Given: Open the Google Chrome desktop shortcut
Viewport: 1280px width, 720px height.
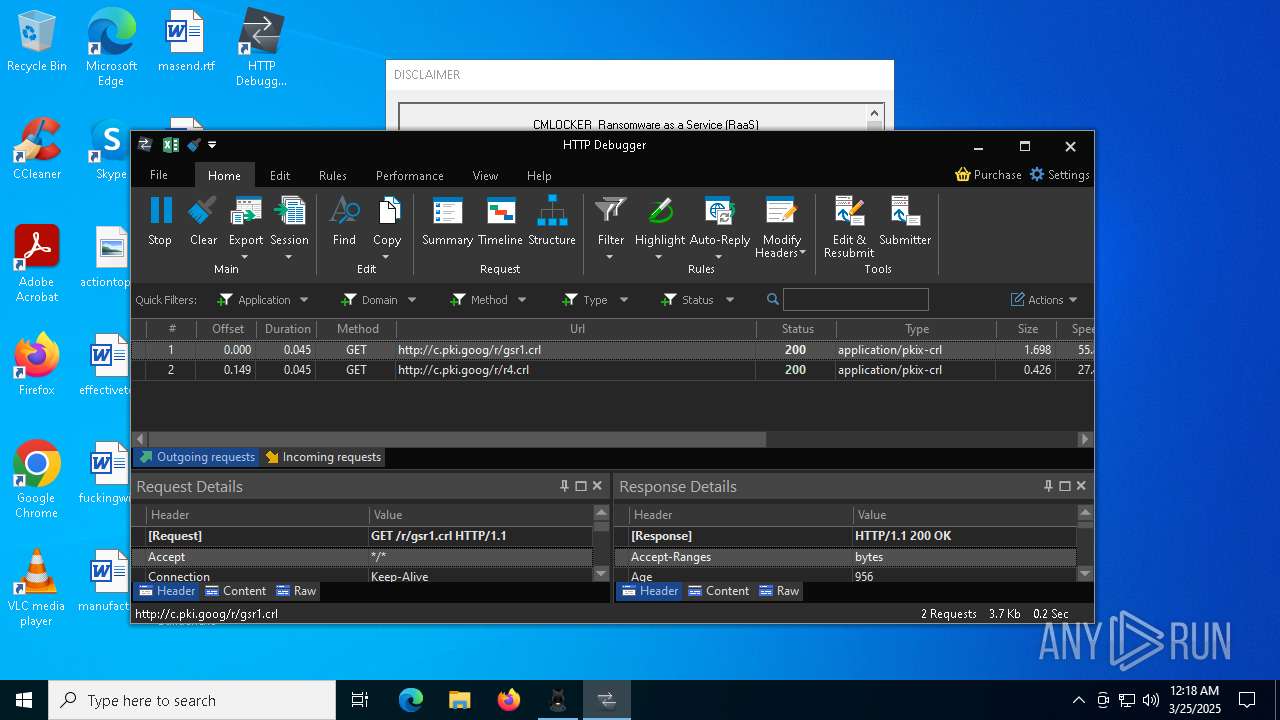Looking at the screenshot, I should click(36, 480).
